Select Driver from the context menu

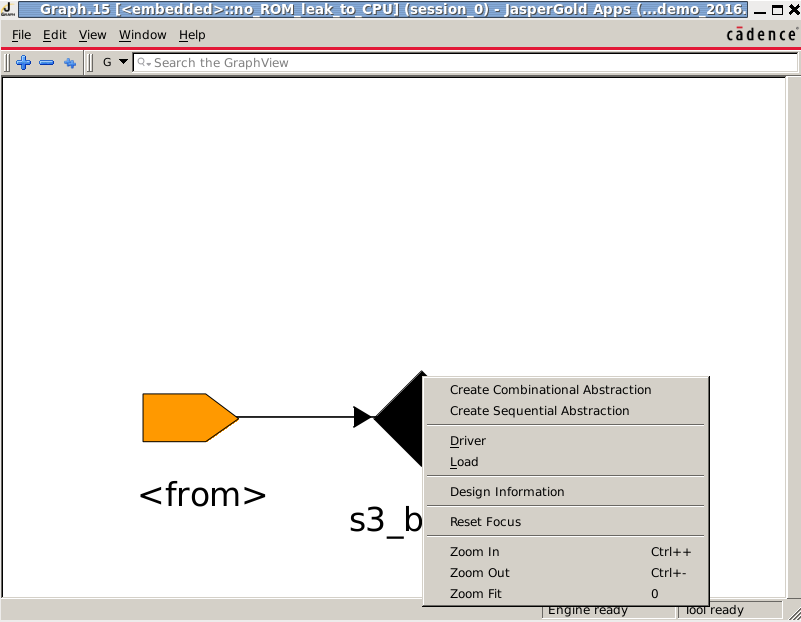tap(566, 441)
